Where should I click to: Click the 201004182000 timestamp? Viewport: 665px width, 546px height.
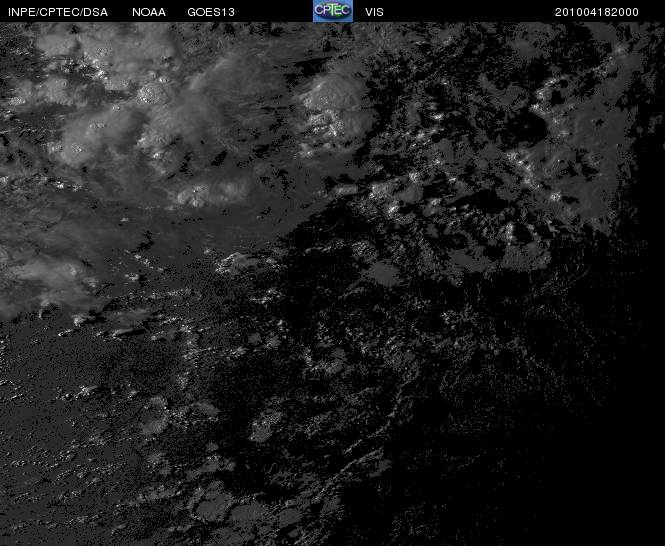coord(597,12)
